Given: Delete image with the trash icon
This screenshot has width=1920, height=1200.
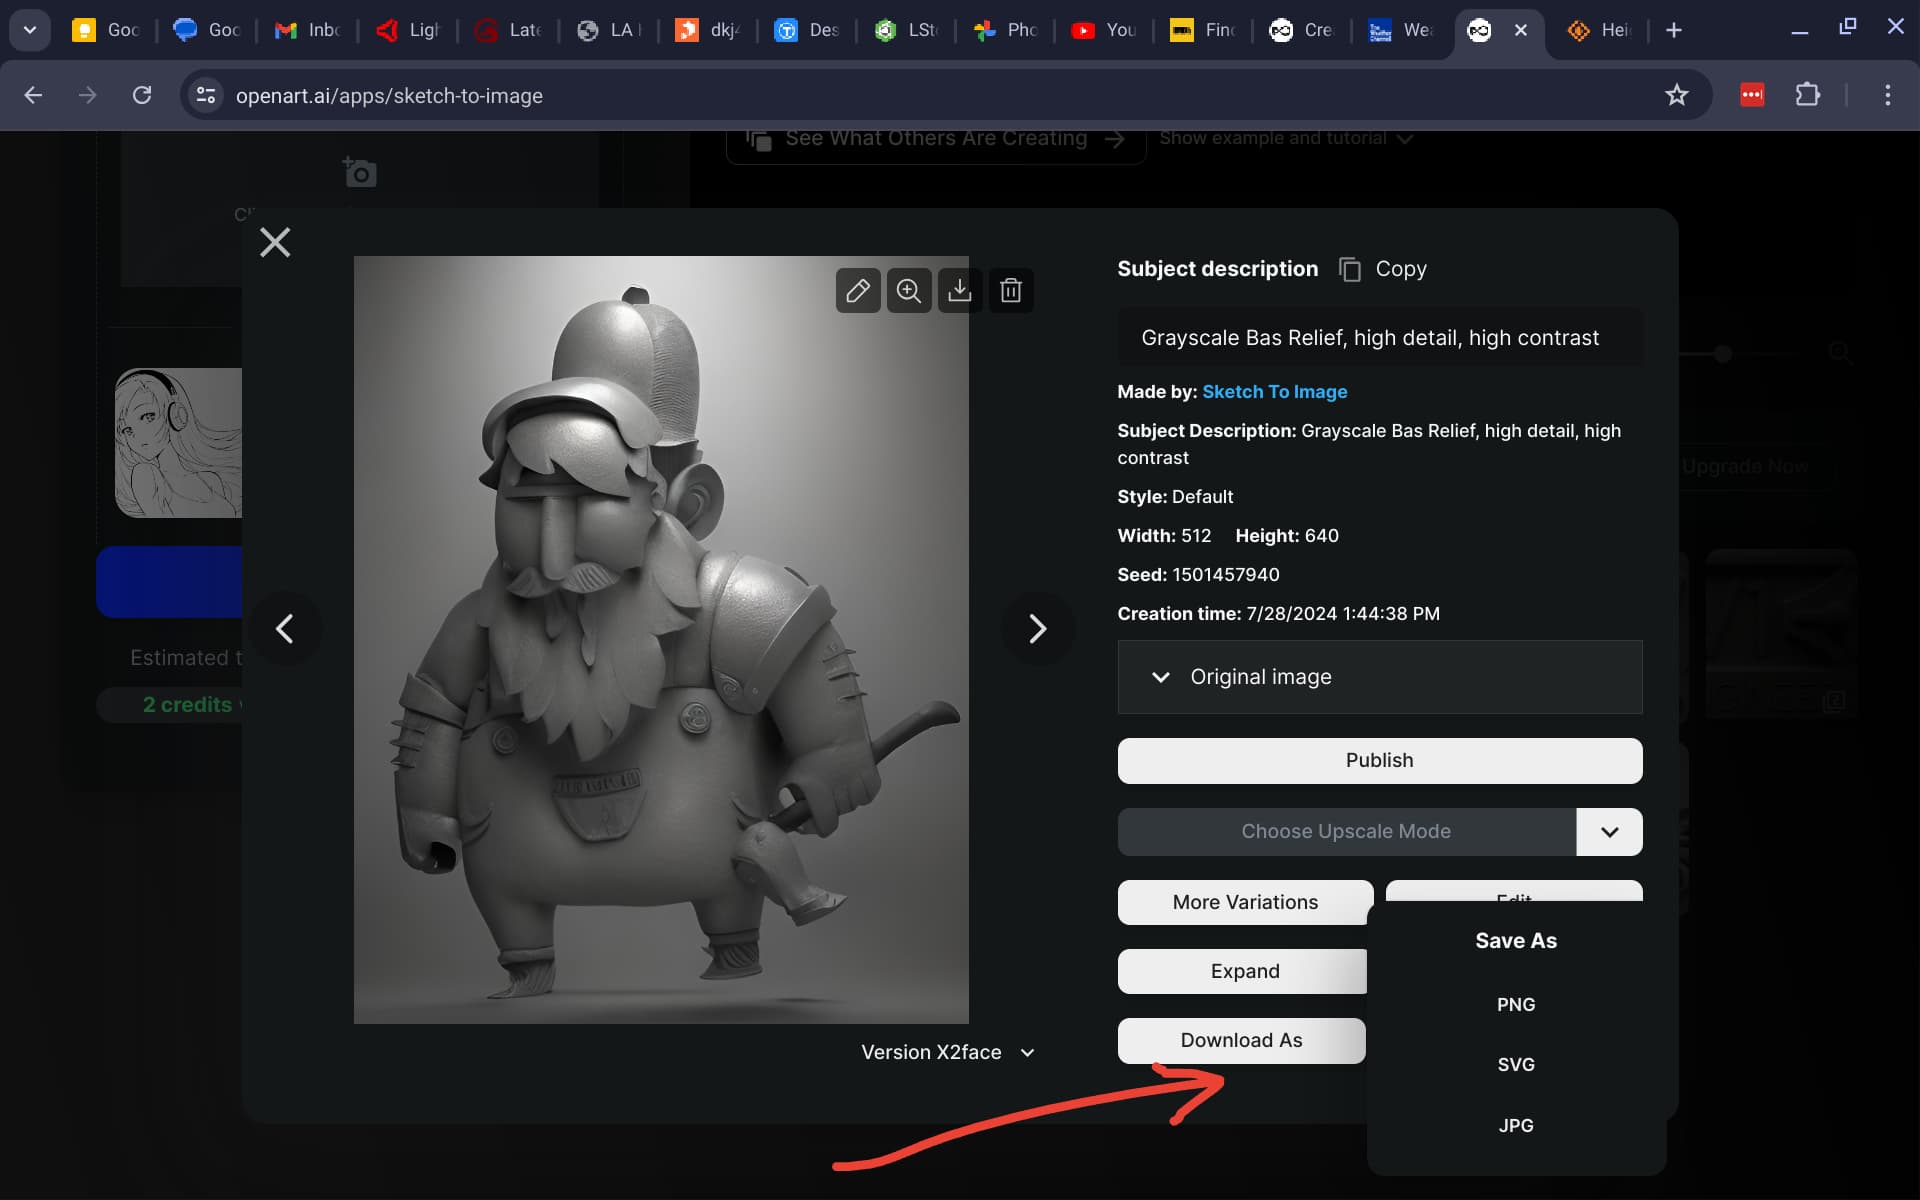Looking at the screenshot, I should point(1011,291).
